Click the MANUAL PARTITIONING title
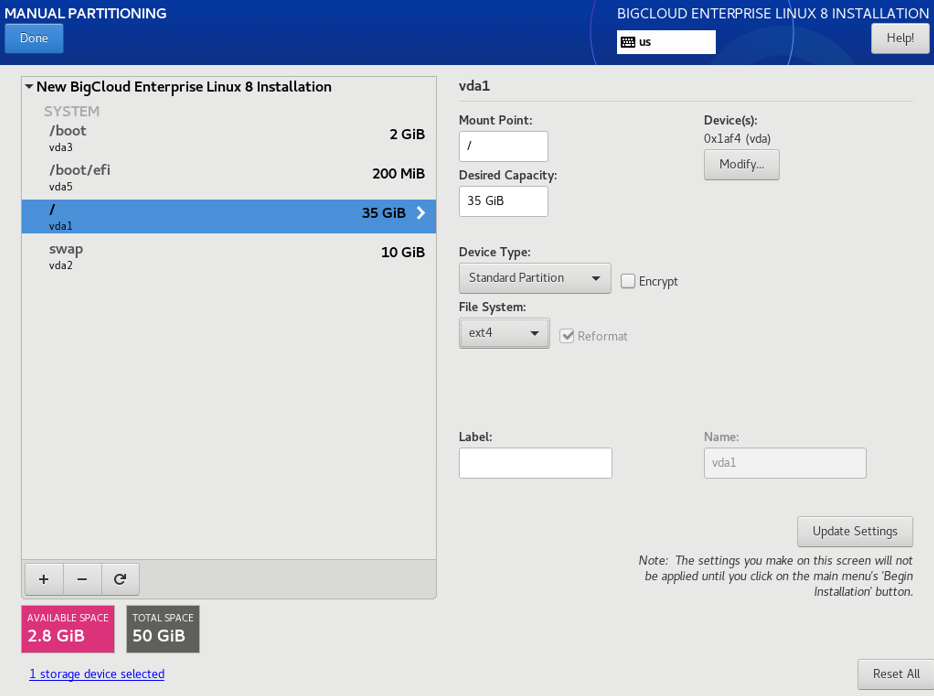 (x=86, y=13)
